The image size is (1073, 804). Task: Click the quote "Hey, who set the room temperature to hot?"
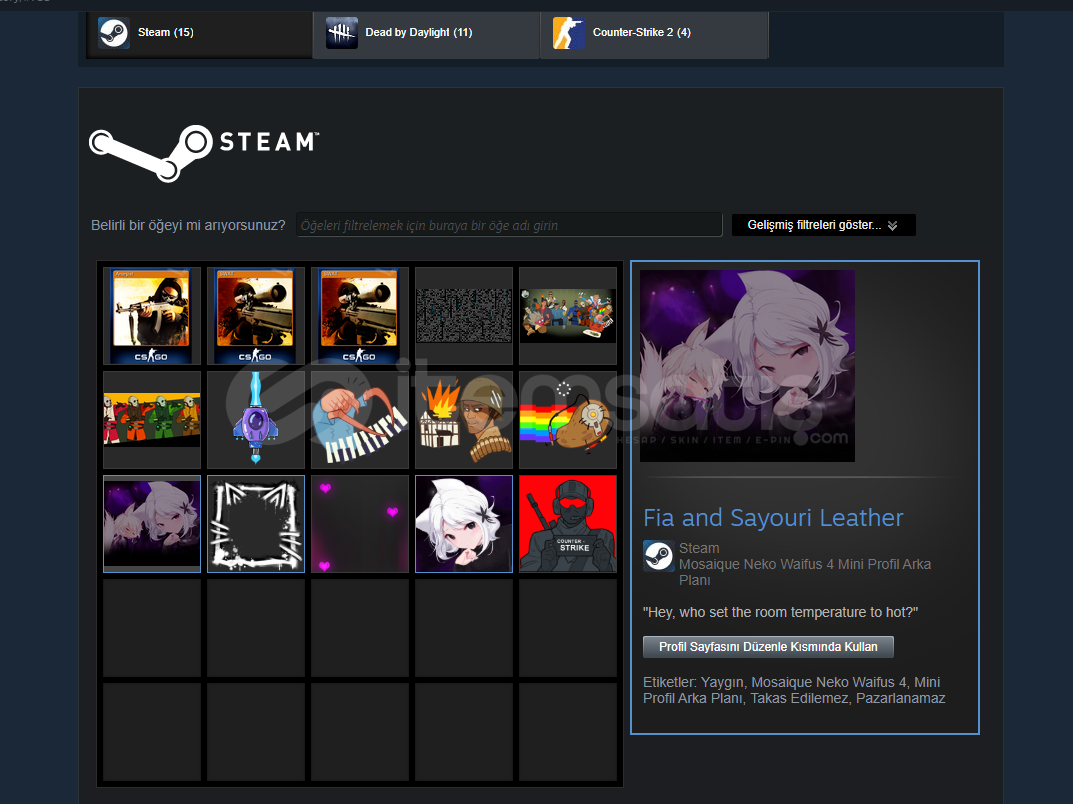780,612
